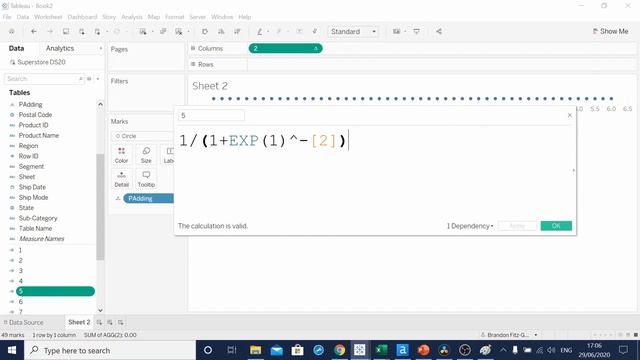Click the data pane Search field
Image resolution: width=640 pixels, height=360 pixels.
pos(41,79)
